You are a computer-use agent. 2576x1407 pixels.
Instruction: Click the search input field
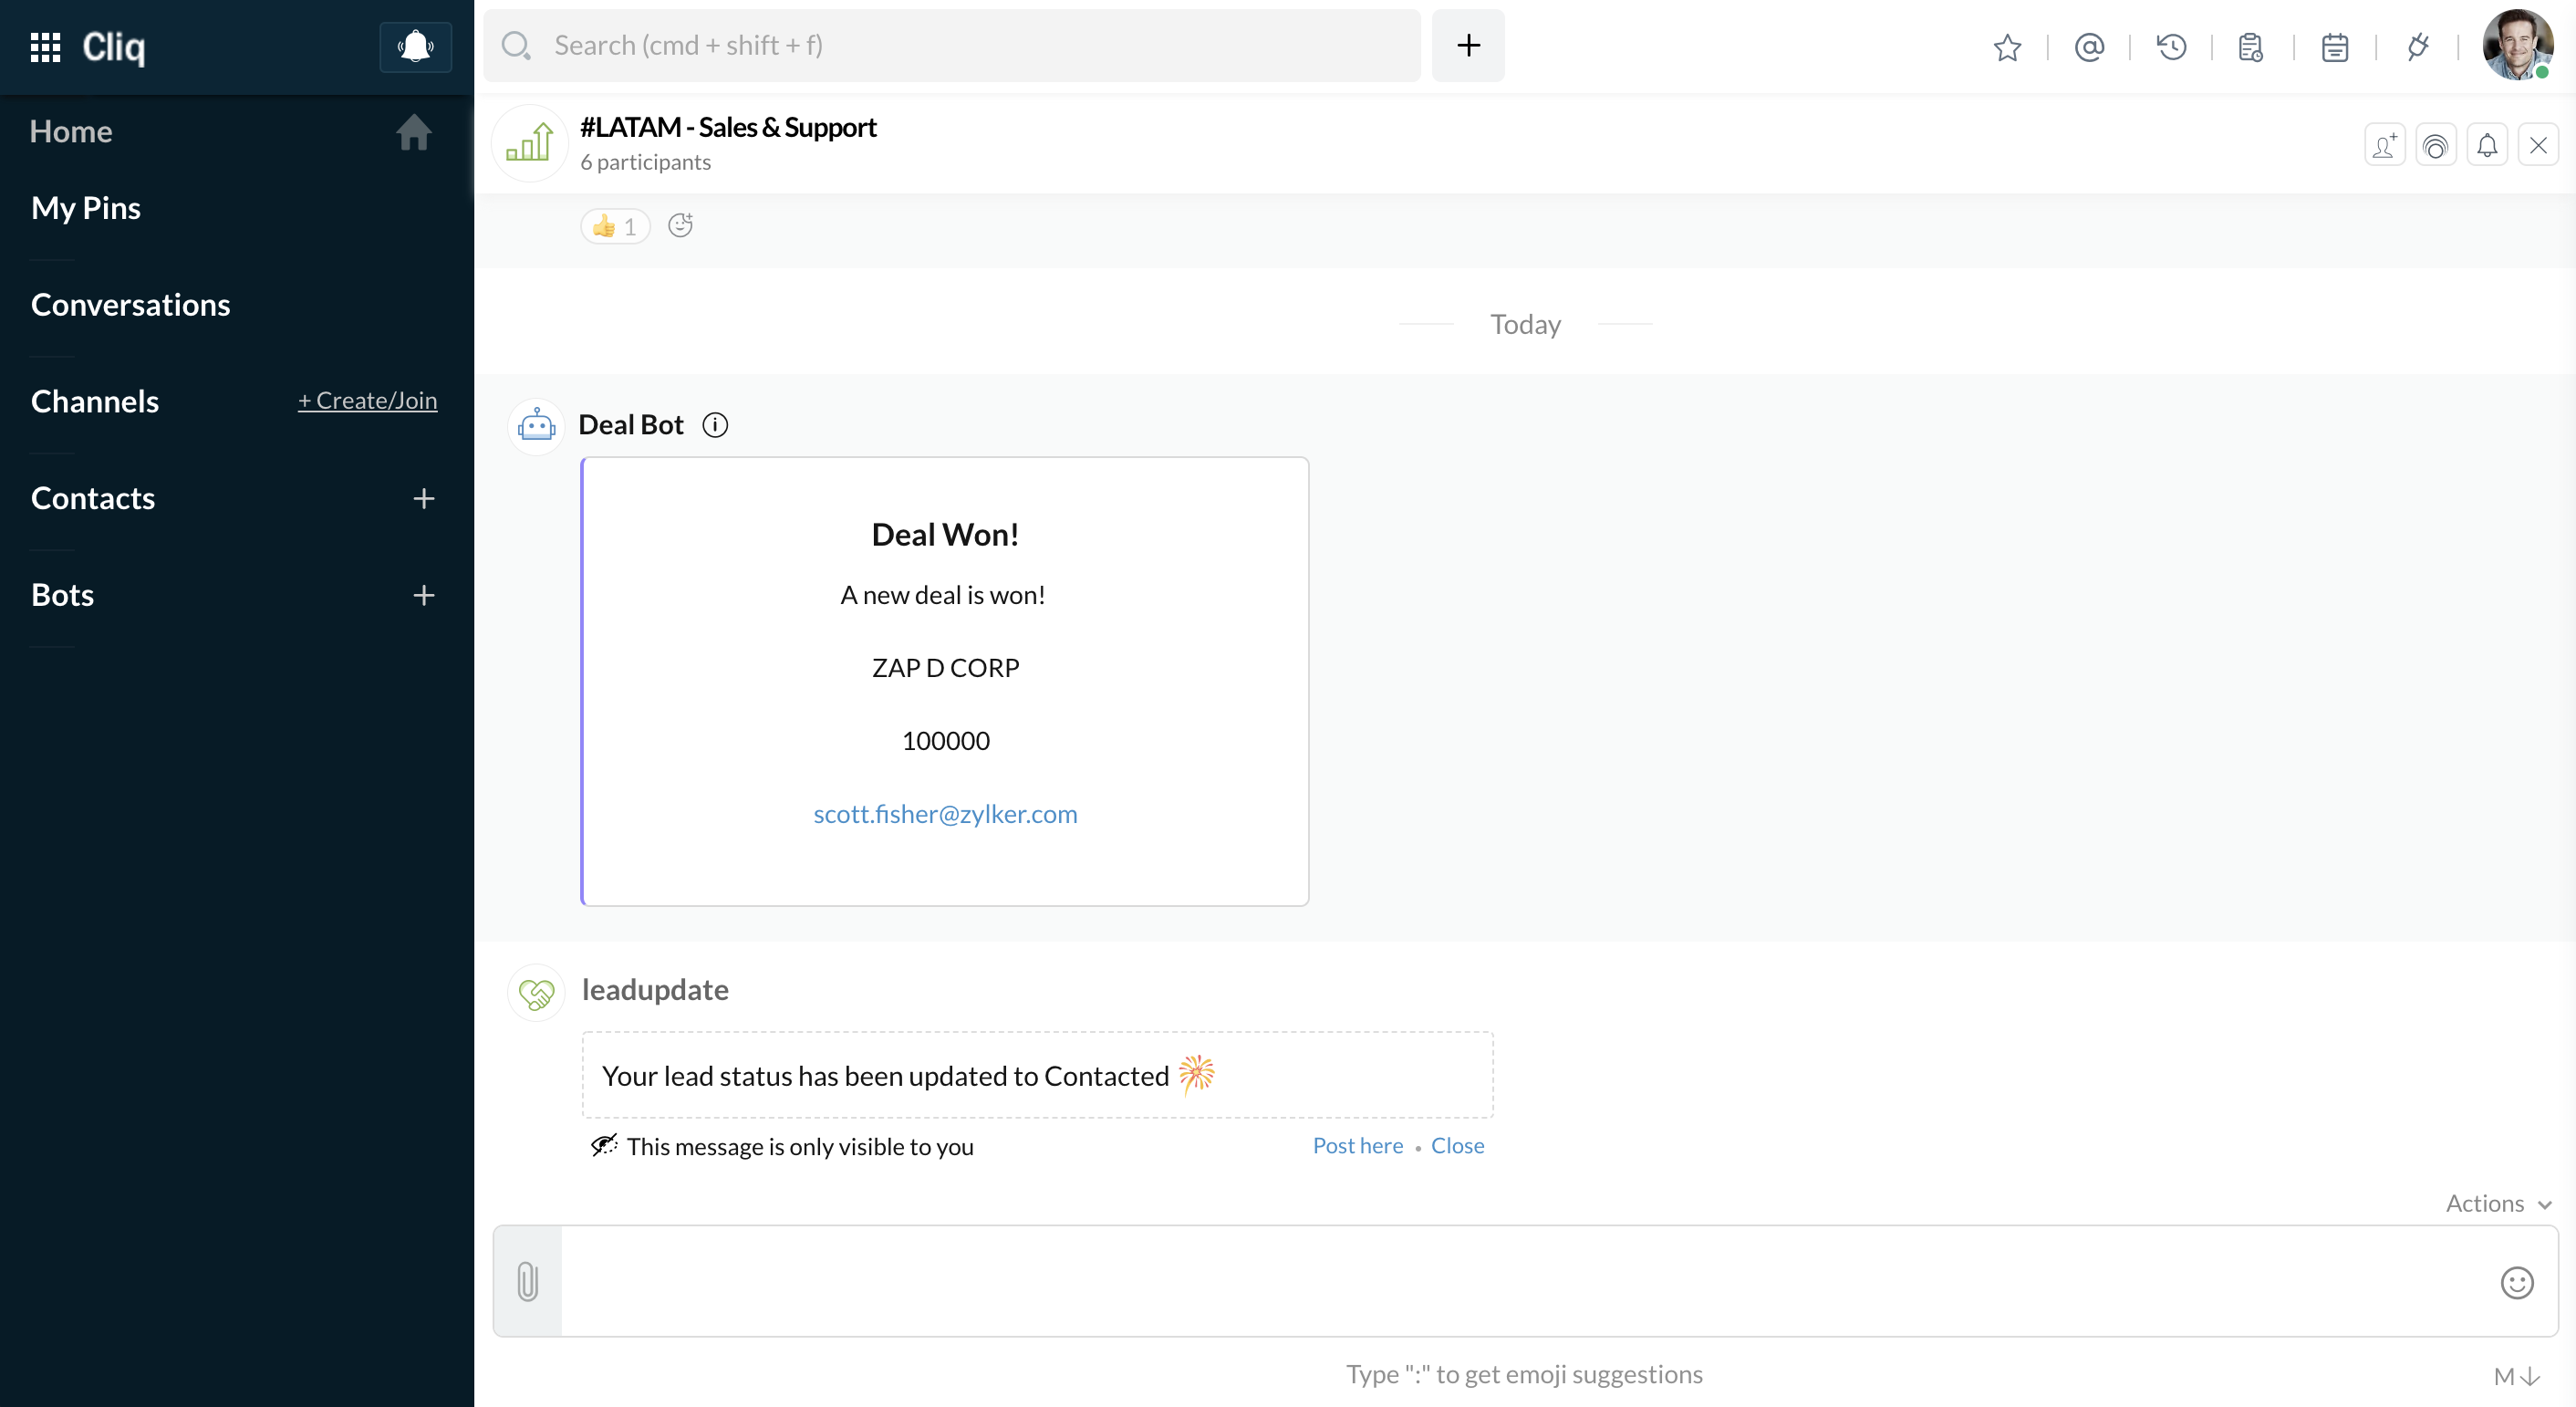point(952,46)
